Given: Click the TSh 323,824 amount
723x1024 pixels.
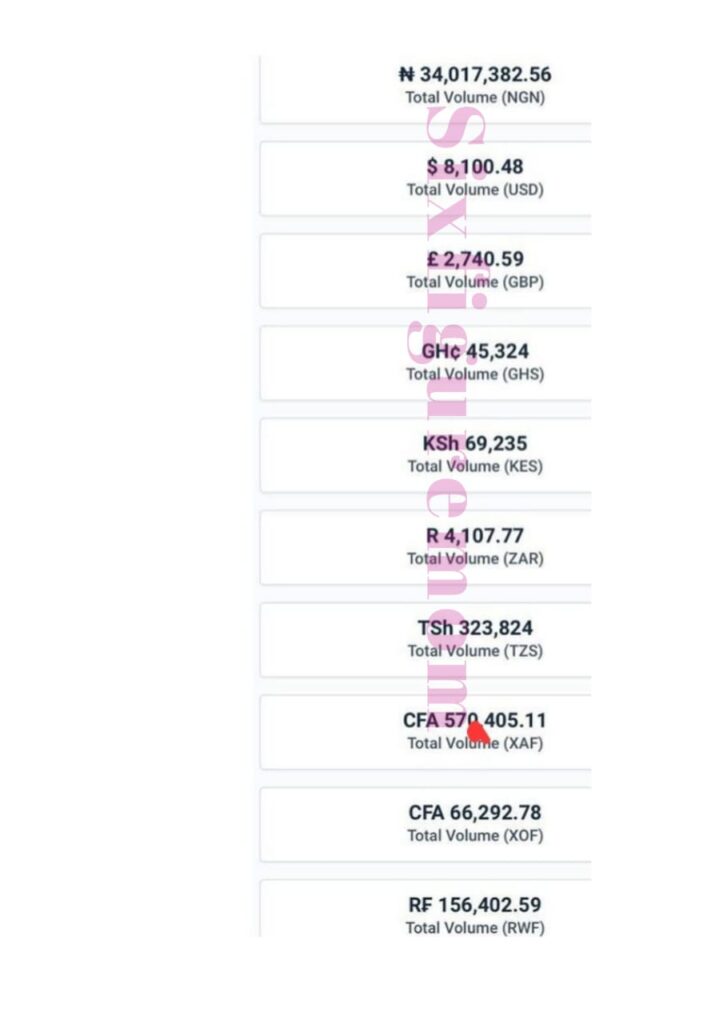Looking at the screenshot, I should point(475,628).
